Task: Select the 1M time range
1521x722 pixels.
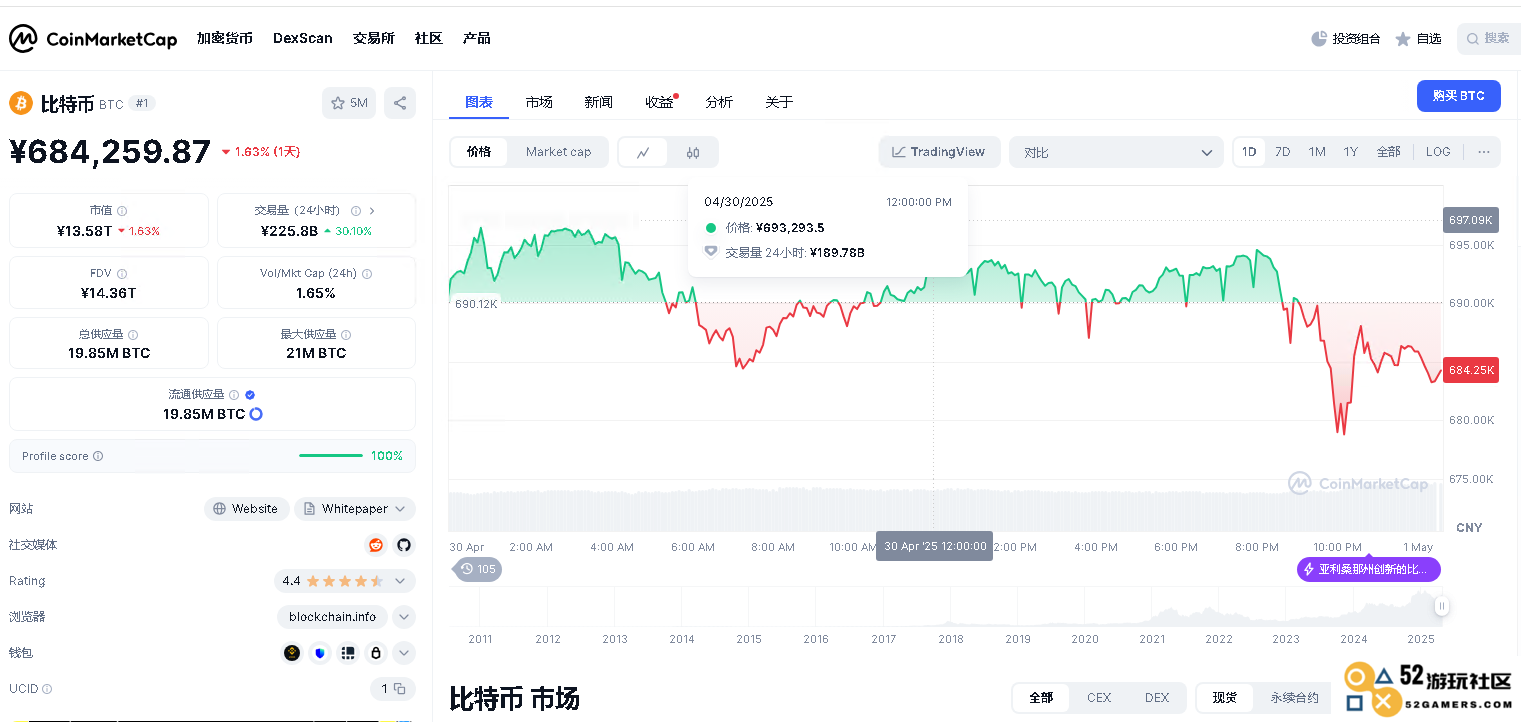Action: point(1317,152)
